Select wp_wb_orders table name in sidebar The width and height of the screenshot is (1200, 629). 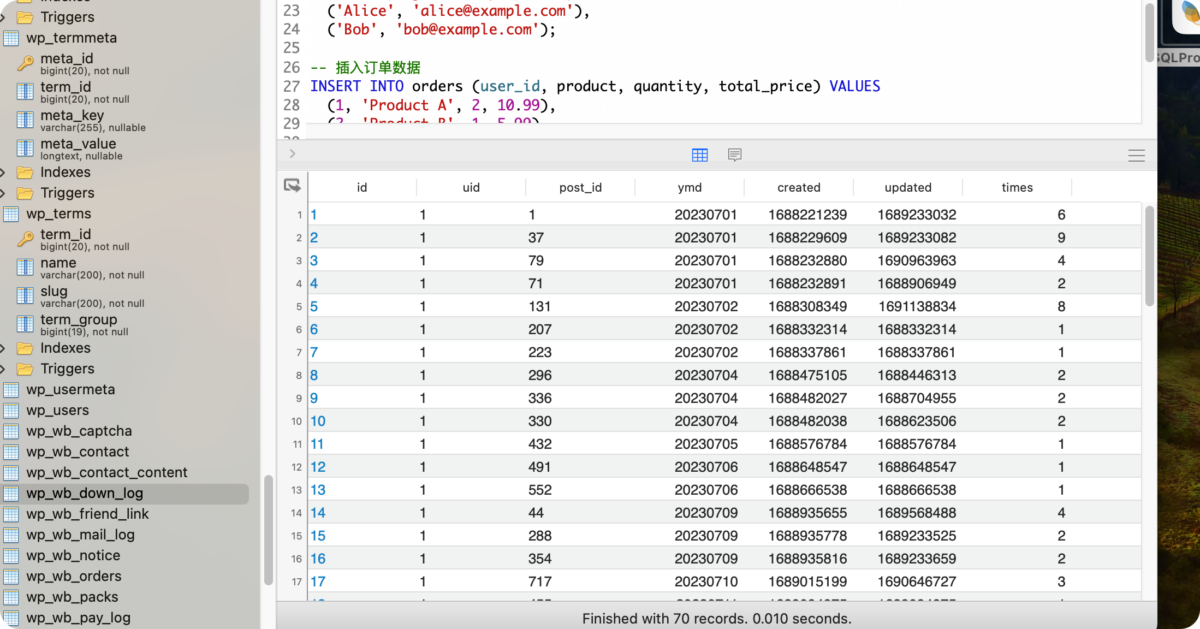click(74, 577)
